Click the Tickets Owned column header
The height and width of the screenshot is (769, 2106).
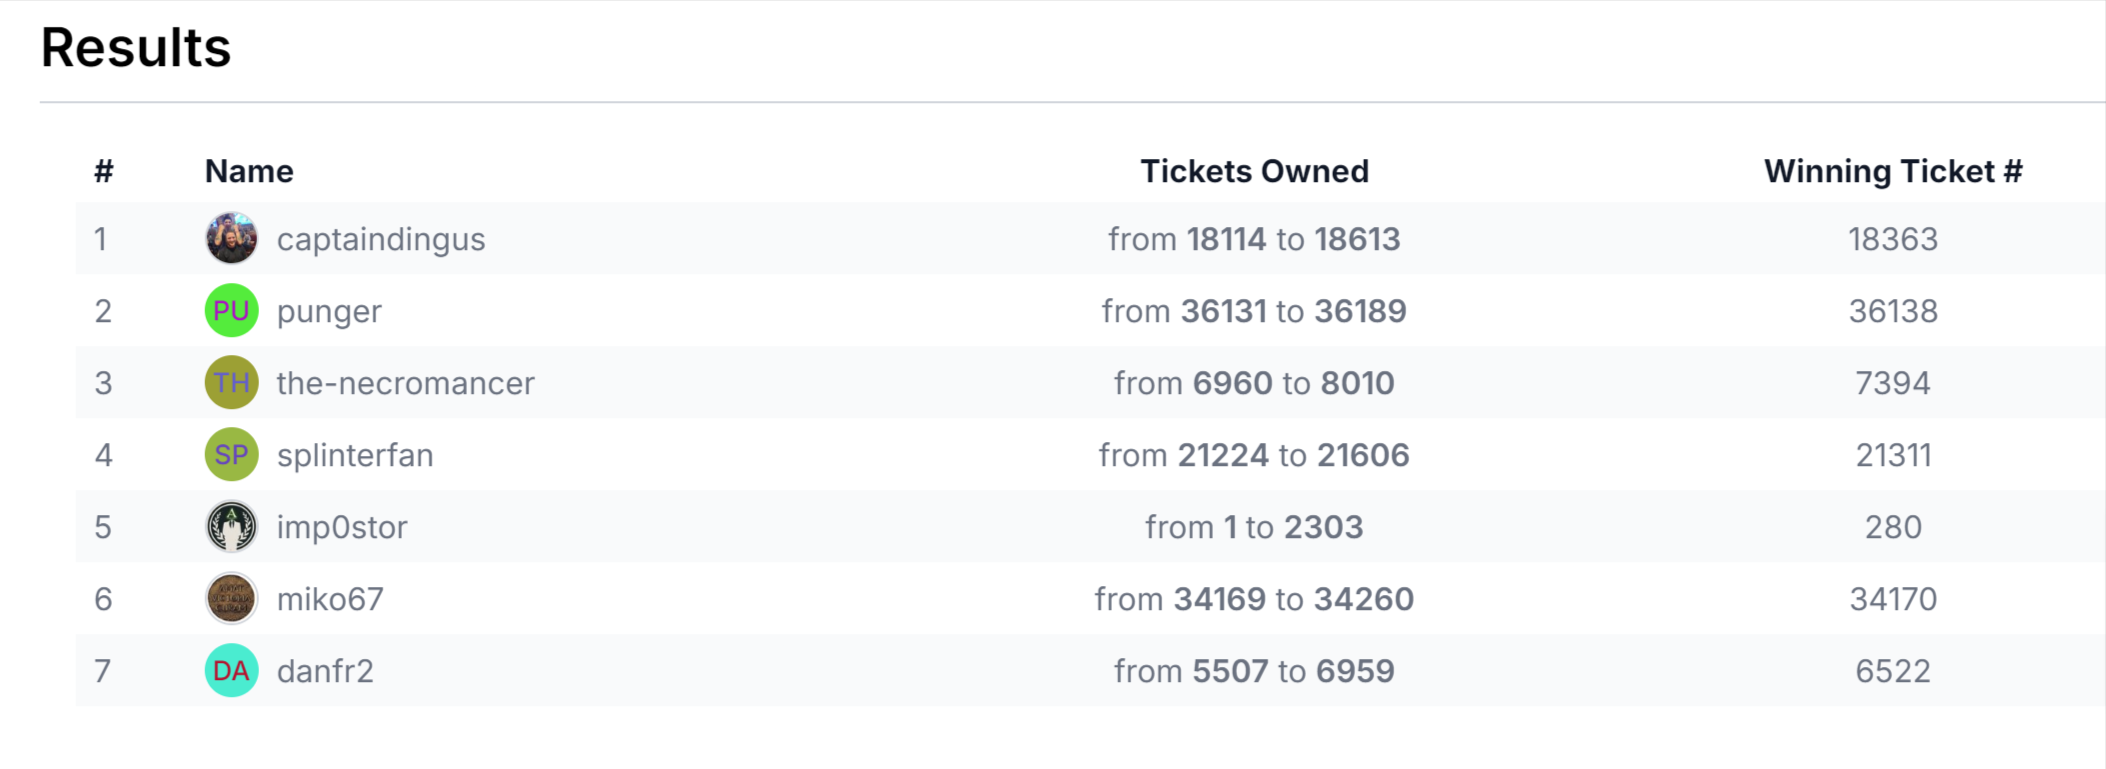tap(1254, 171)
